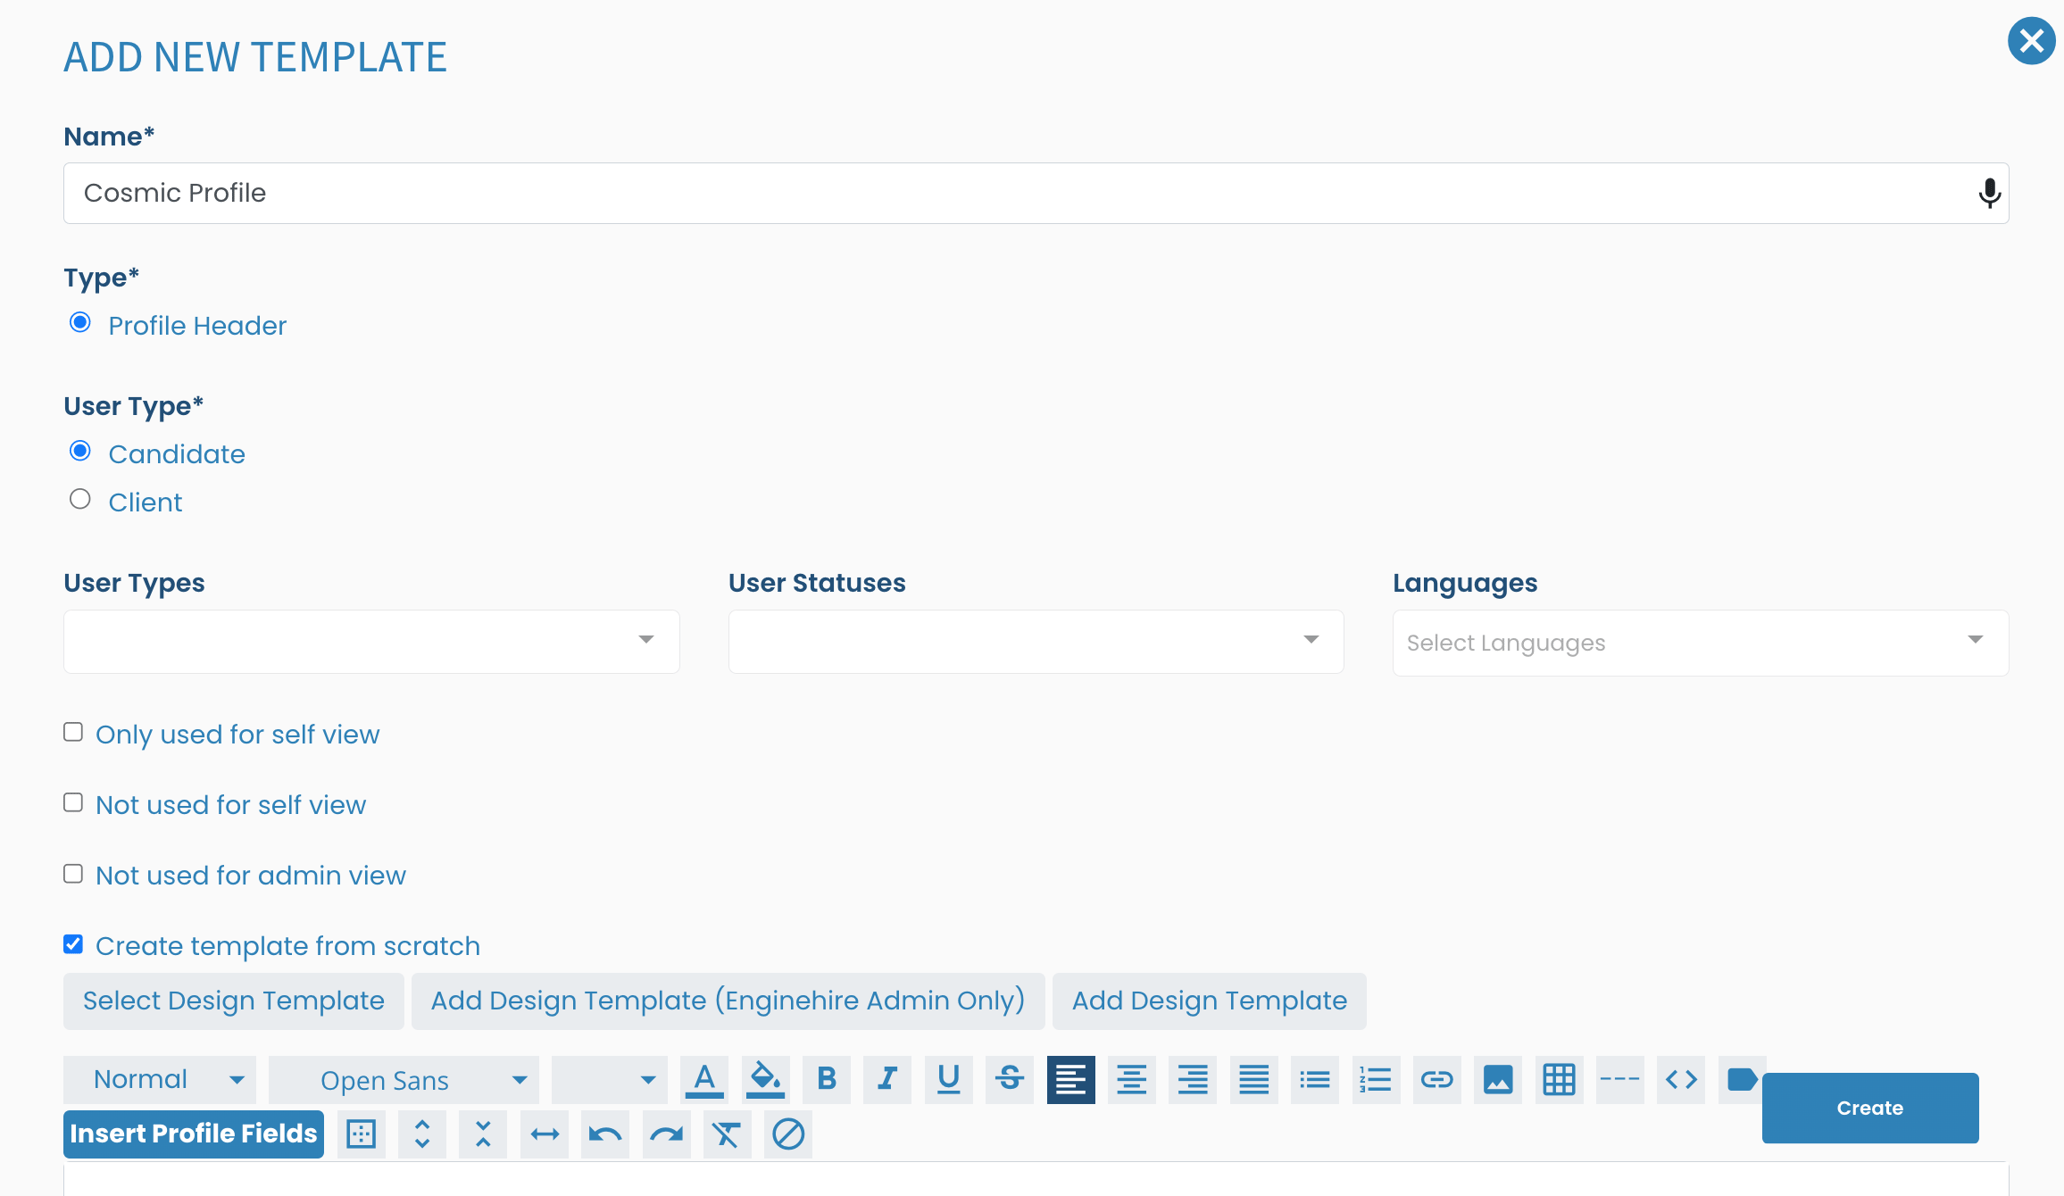Screen dimensions: 2064x1196
Task: Insert a horizontal rule line
Action: [1619, 1080]
